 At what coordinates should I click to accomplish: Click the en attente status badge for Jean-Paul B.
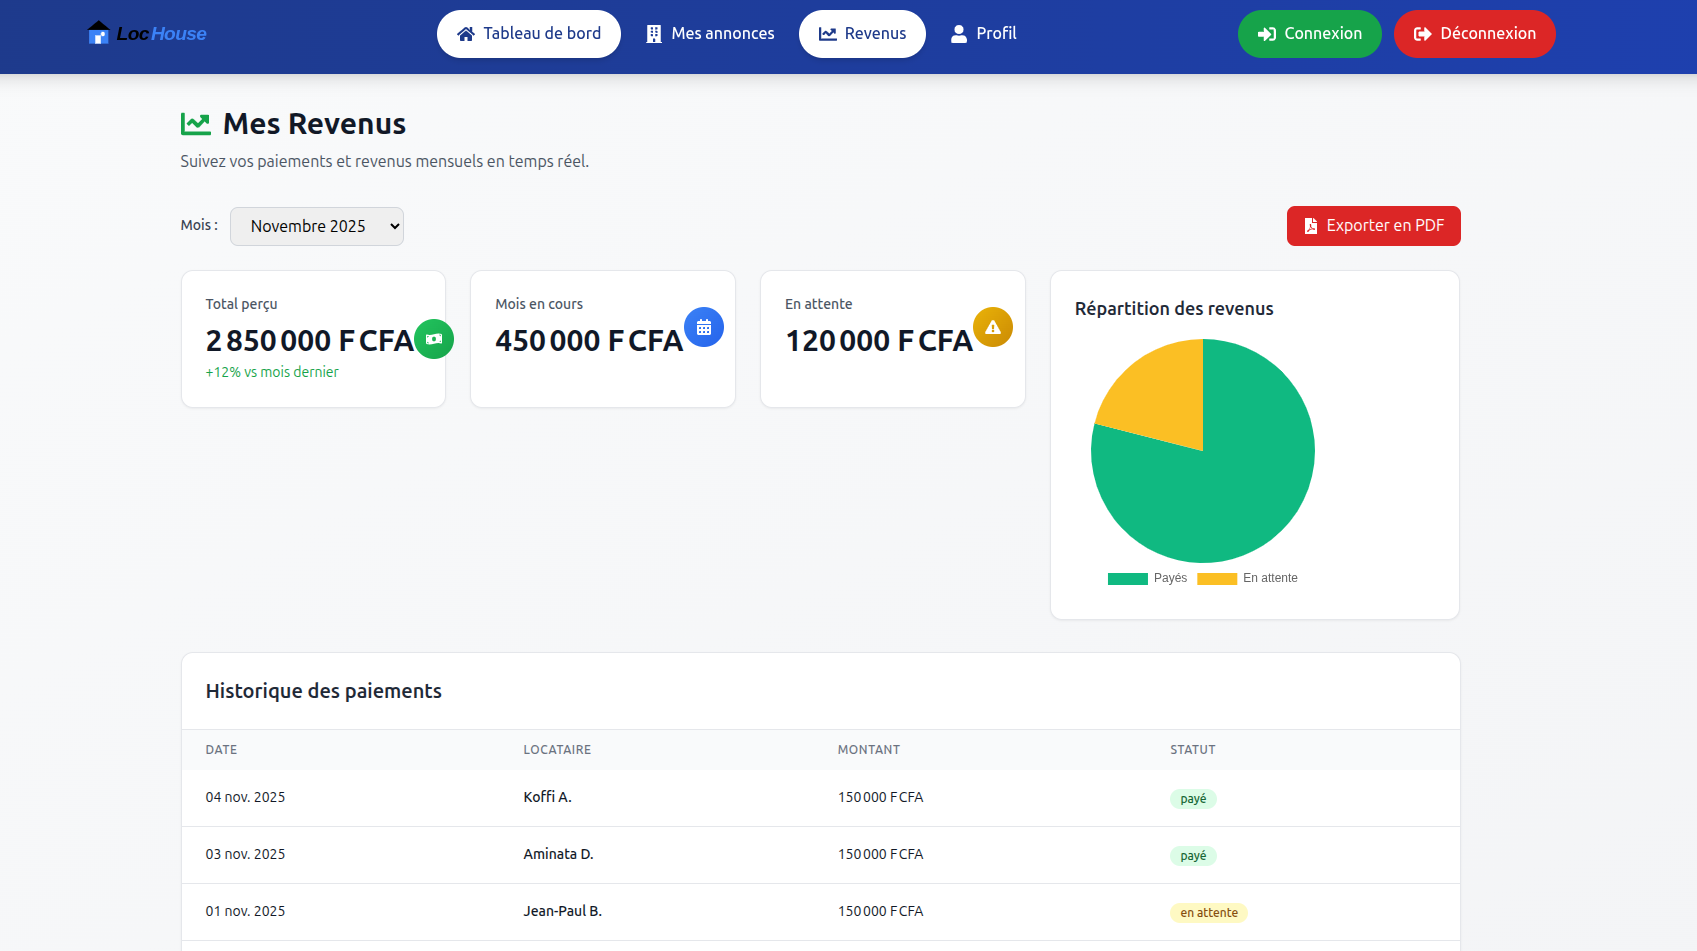pyautogui.click(x=1208, y=913)
